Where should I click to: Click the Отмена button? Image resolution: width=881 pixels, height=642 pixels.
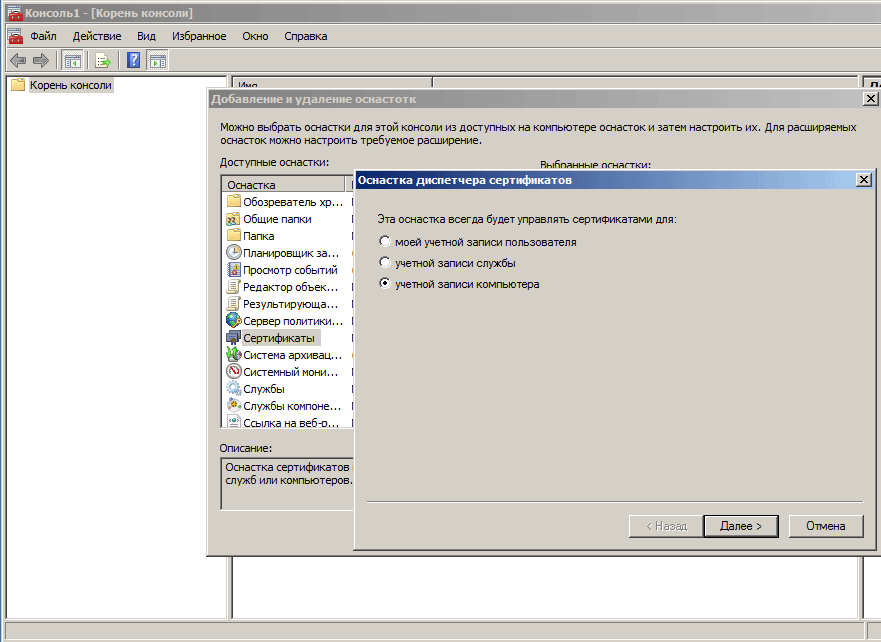[x=826, y=526]
